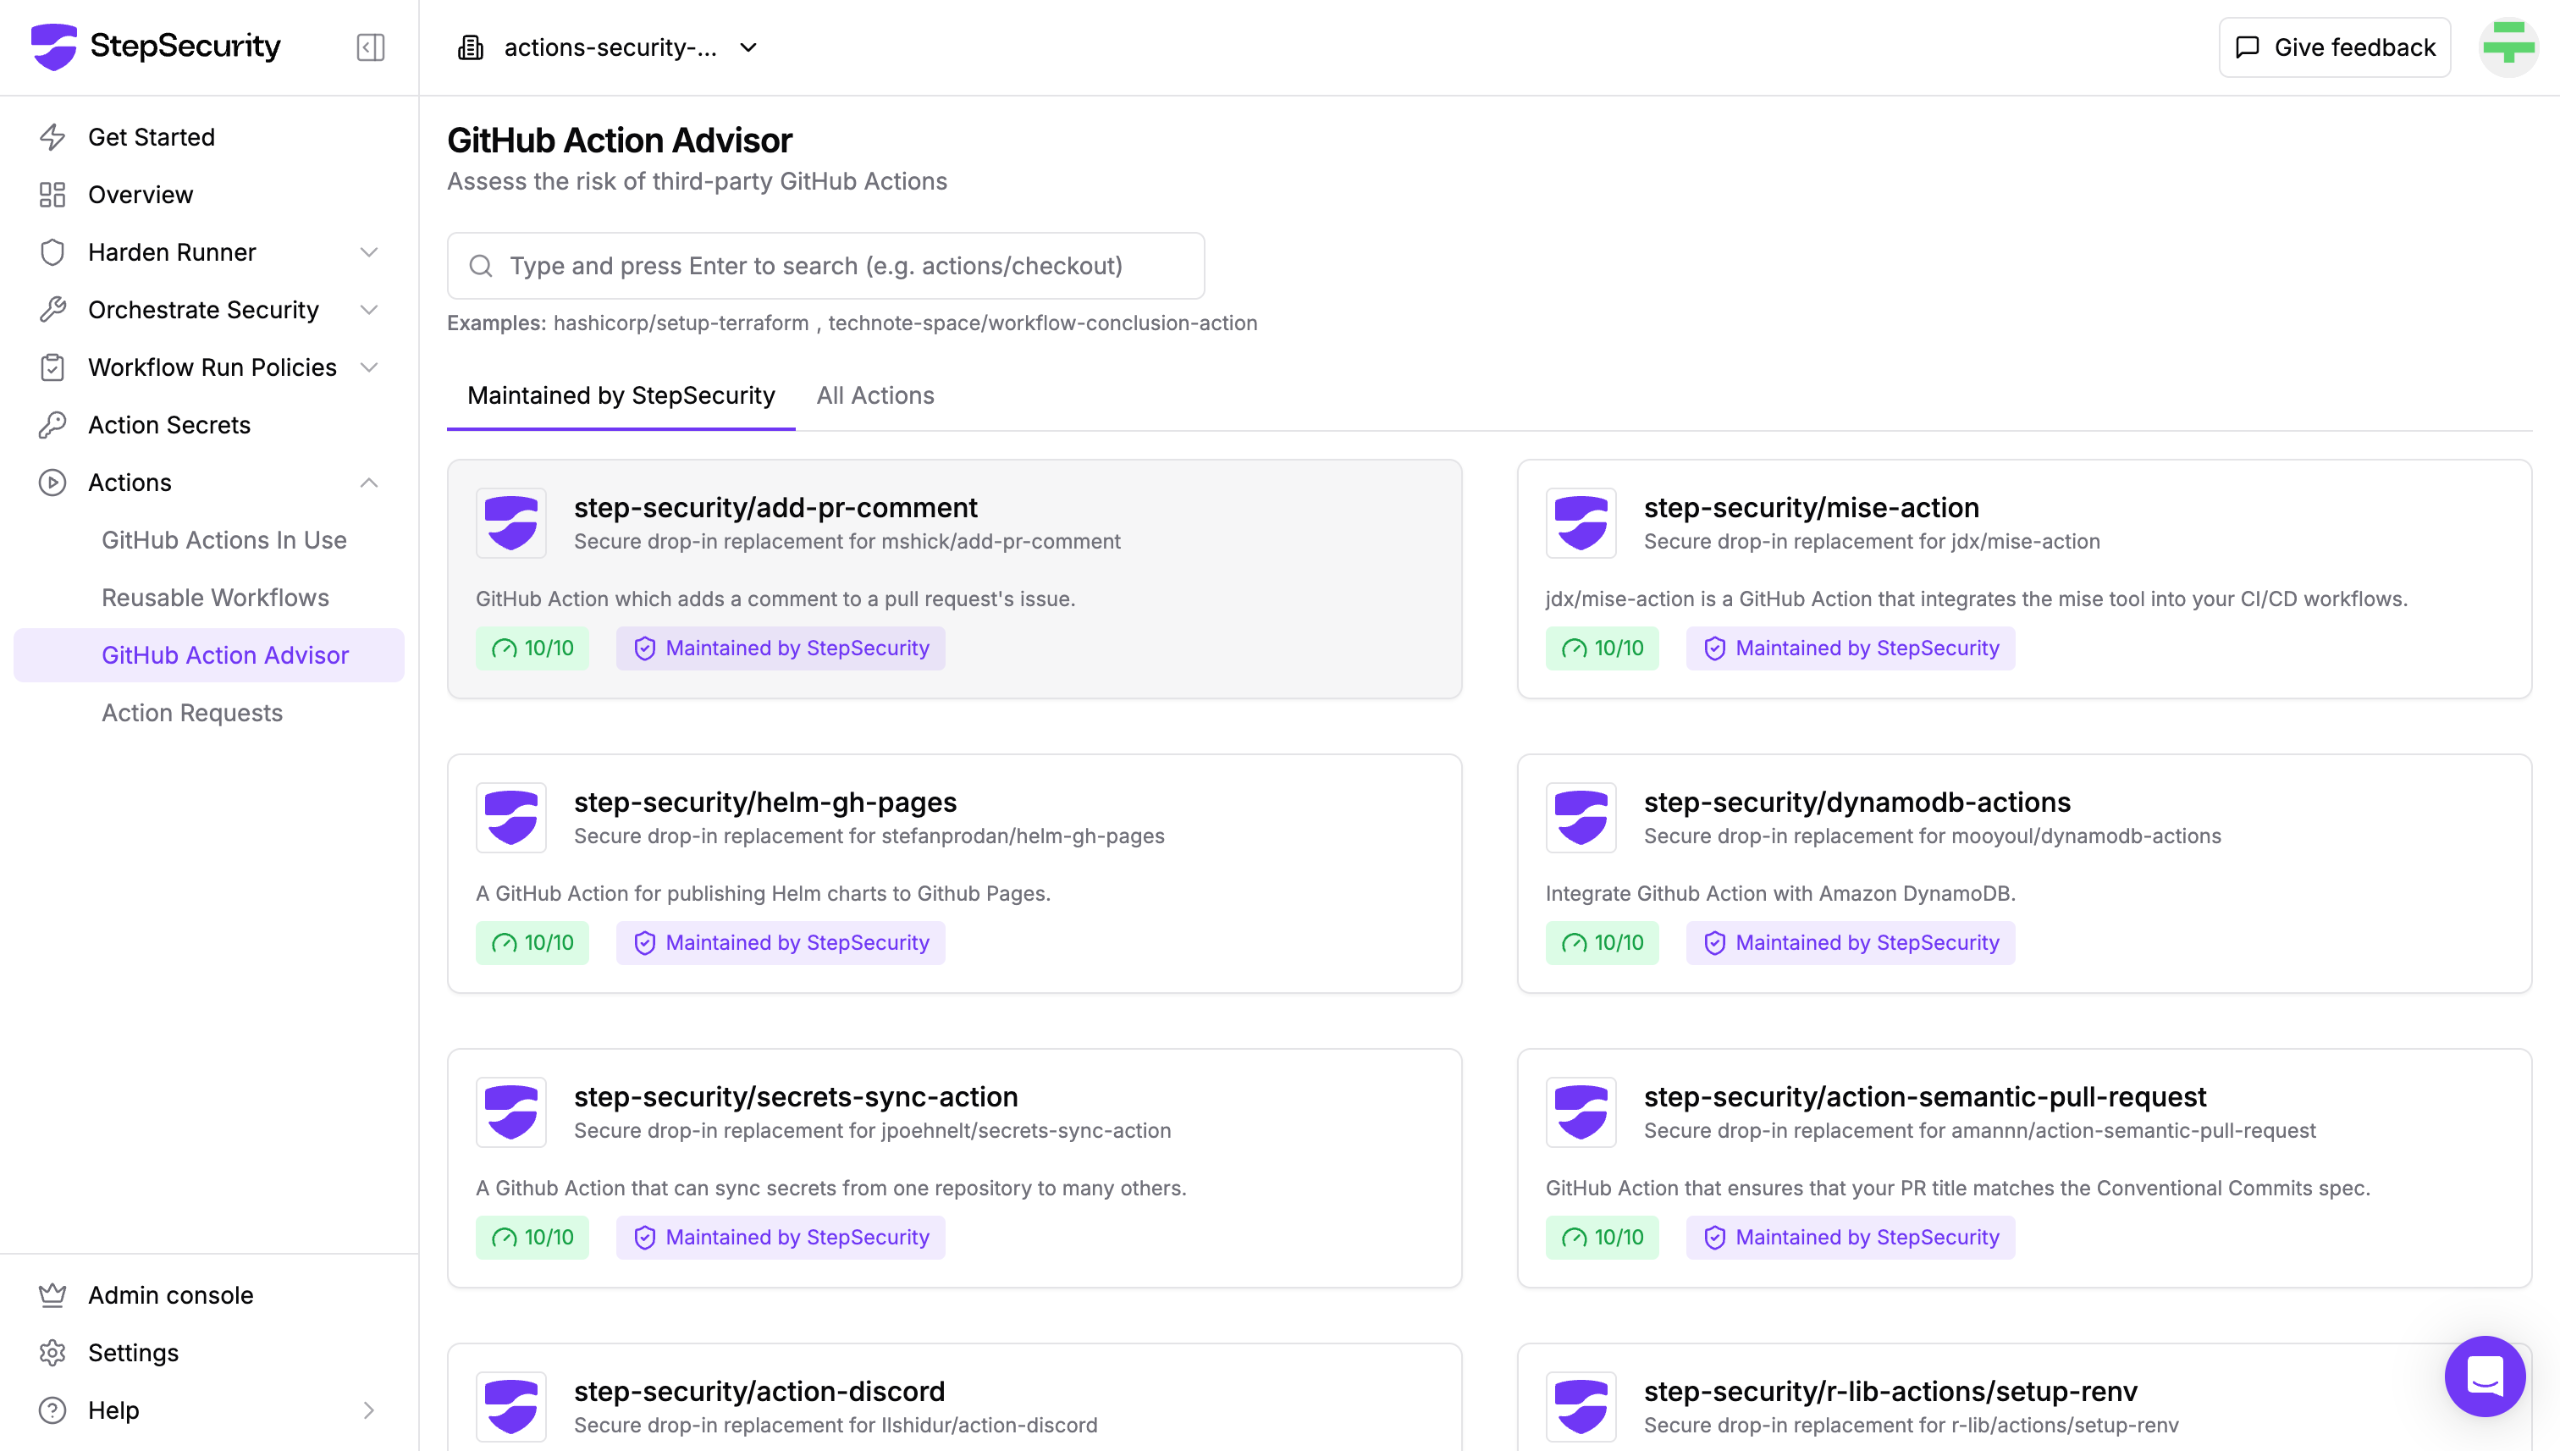Click the Admin console crown icon
Screen dimensions: 2560x1451
click(x=52, y=1295)
